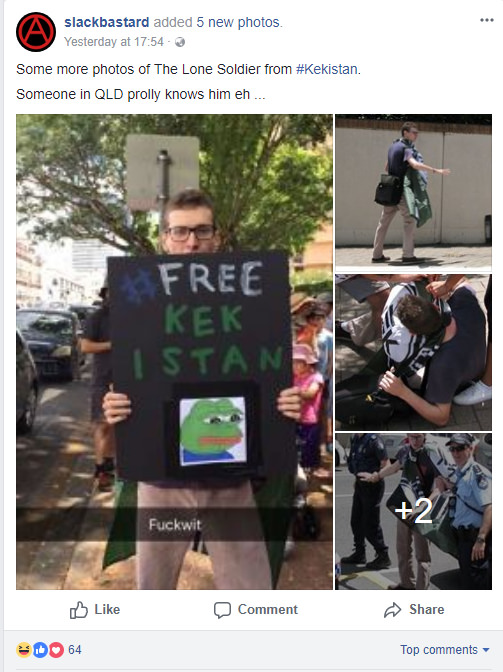The image size is (503, 672).
Task: Click the red heart Love reaction icon
Action: (56, 650)
